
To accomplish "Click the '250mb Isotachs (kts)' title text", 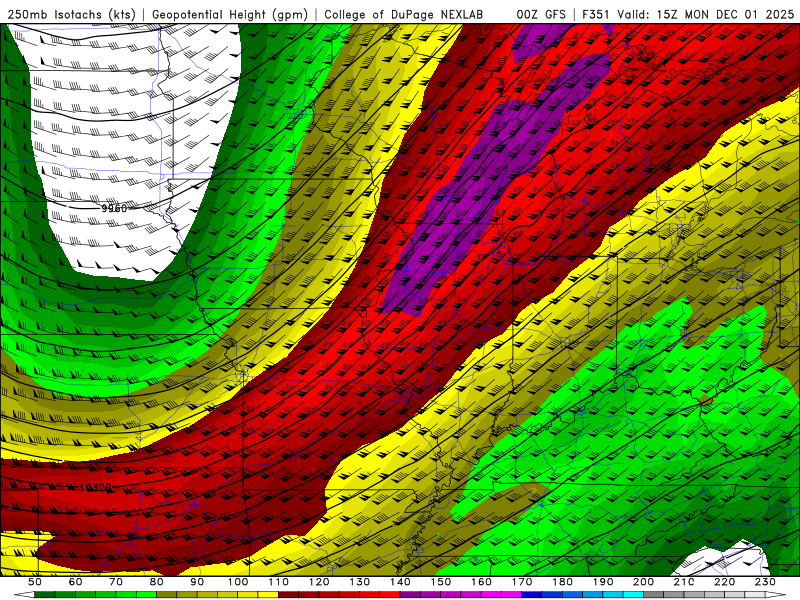I will click(71, 14).
